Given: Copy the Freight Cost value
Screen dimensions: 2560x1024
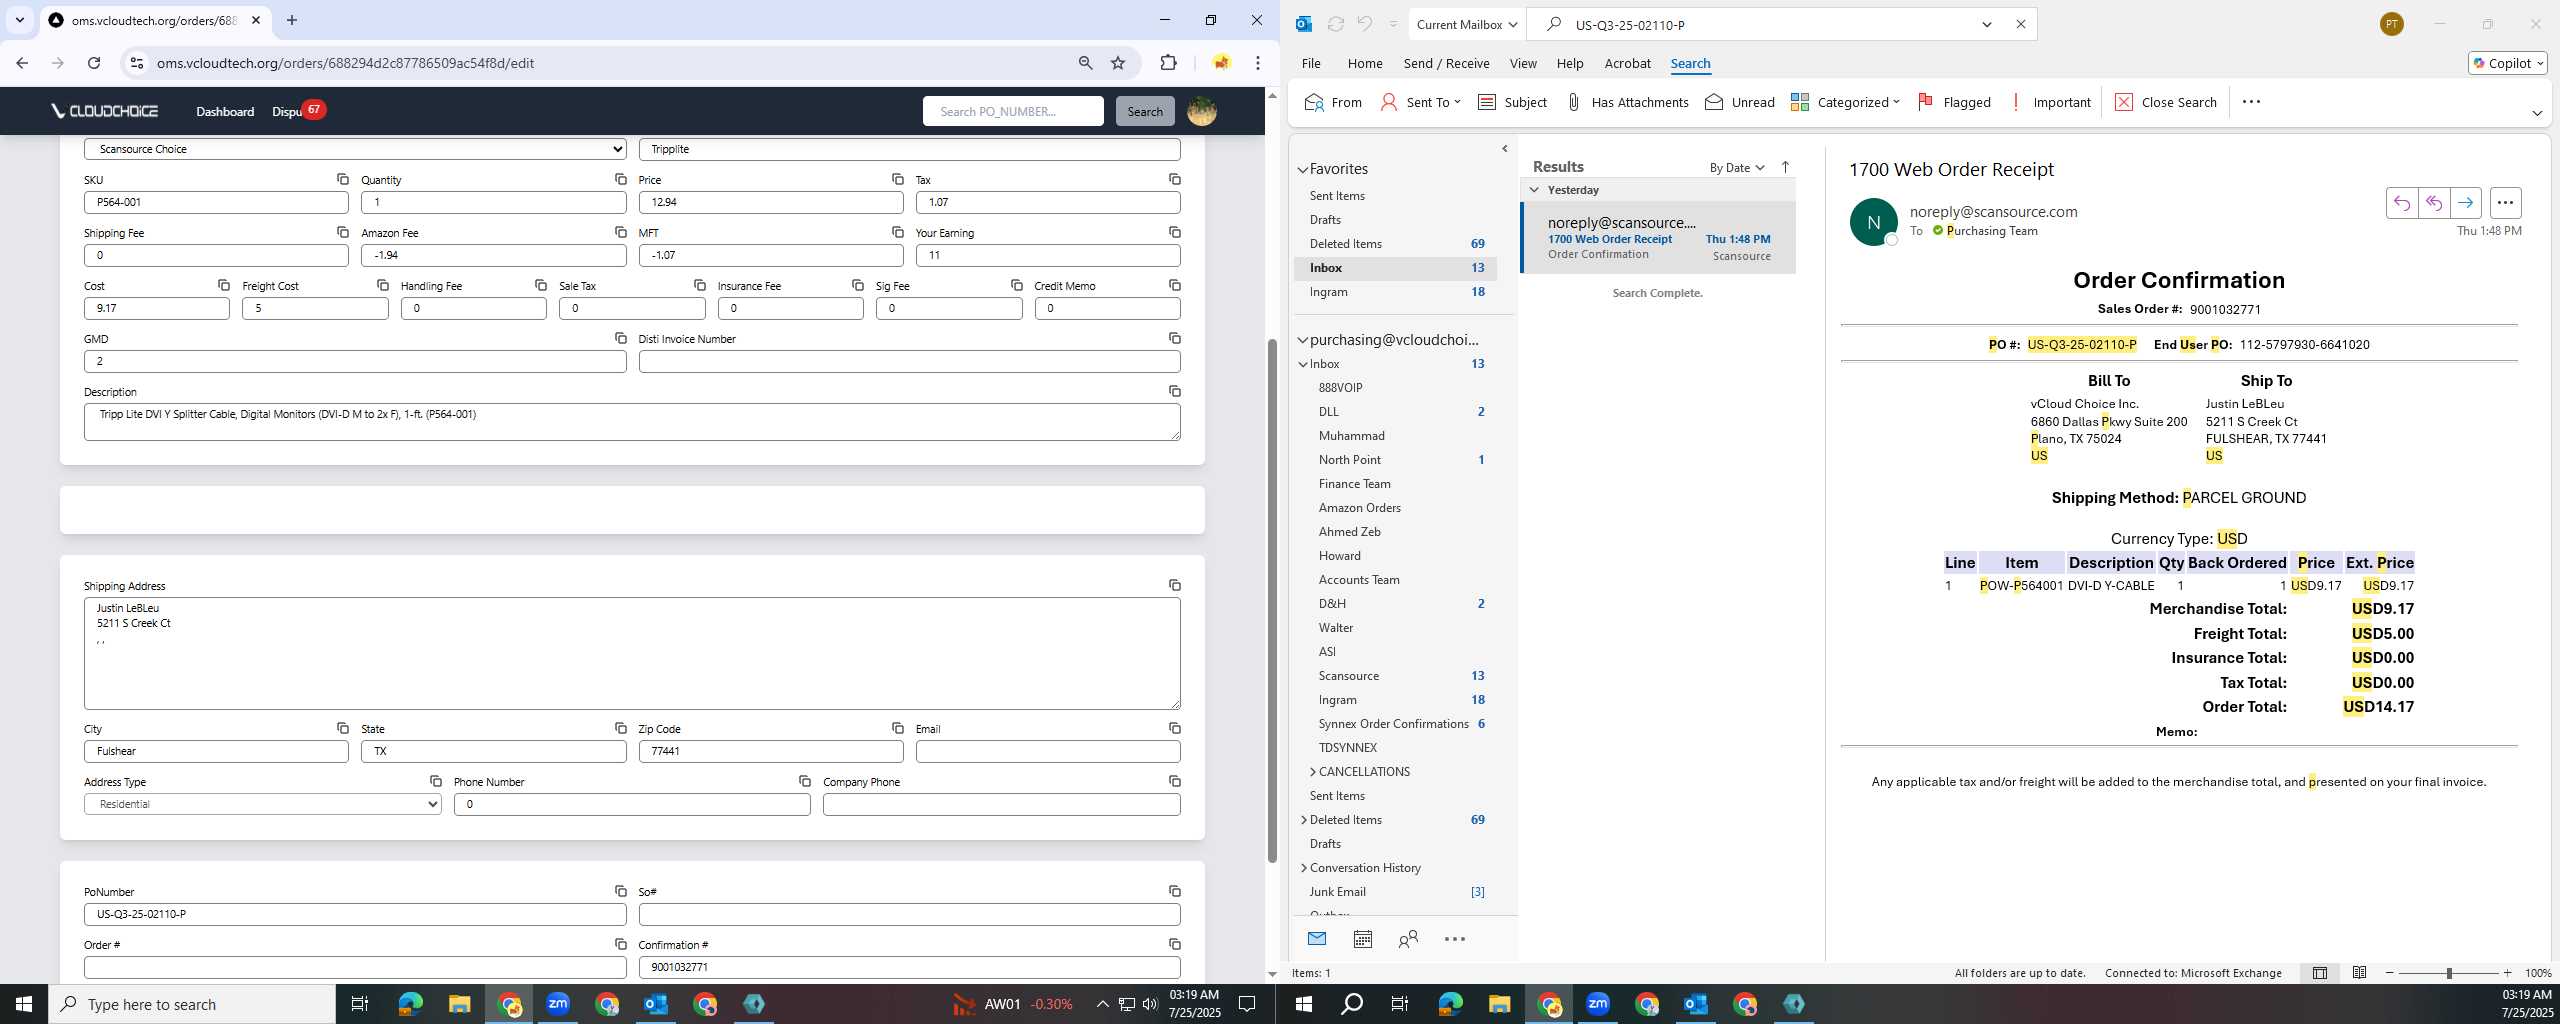Looking at the screenshot, I should [x=383, y=285].
